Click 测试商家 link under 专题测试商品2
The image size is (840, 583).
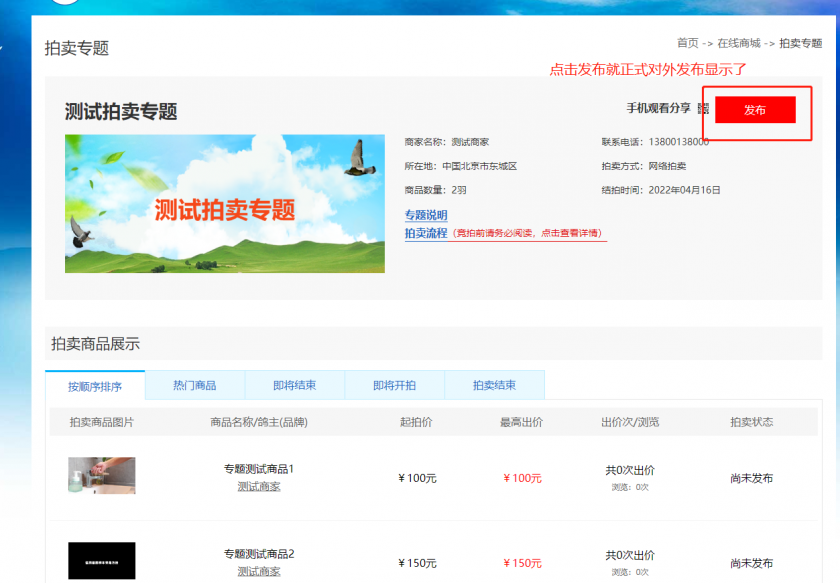(259, 571)
